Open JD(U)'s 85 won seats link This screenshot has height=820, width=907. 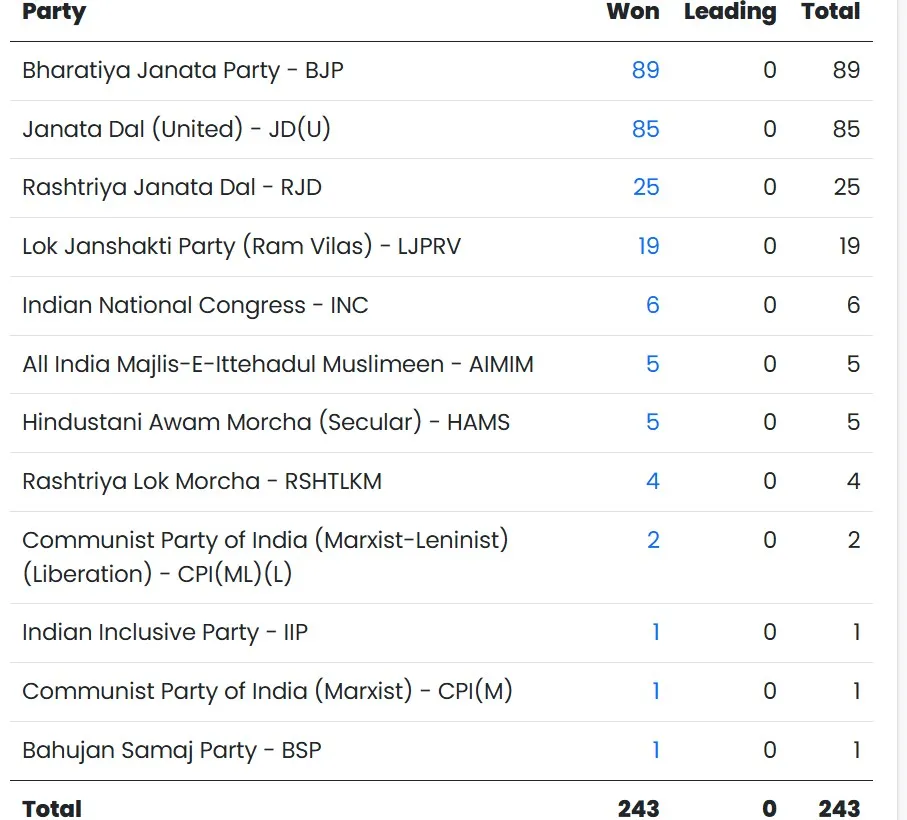[645, 129]
